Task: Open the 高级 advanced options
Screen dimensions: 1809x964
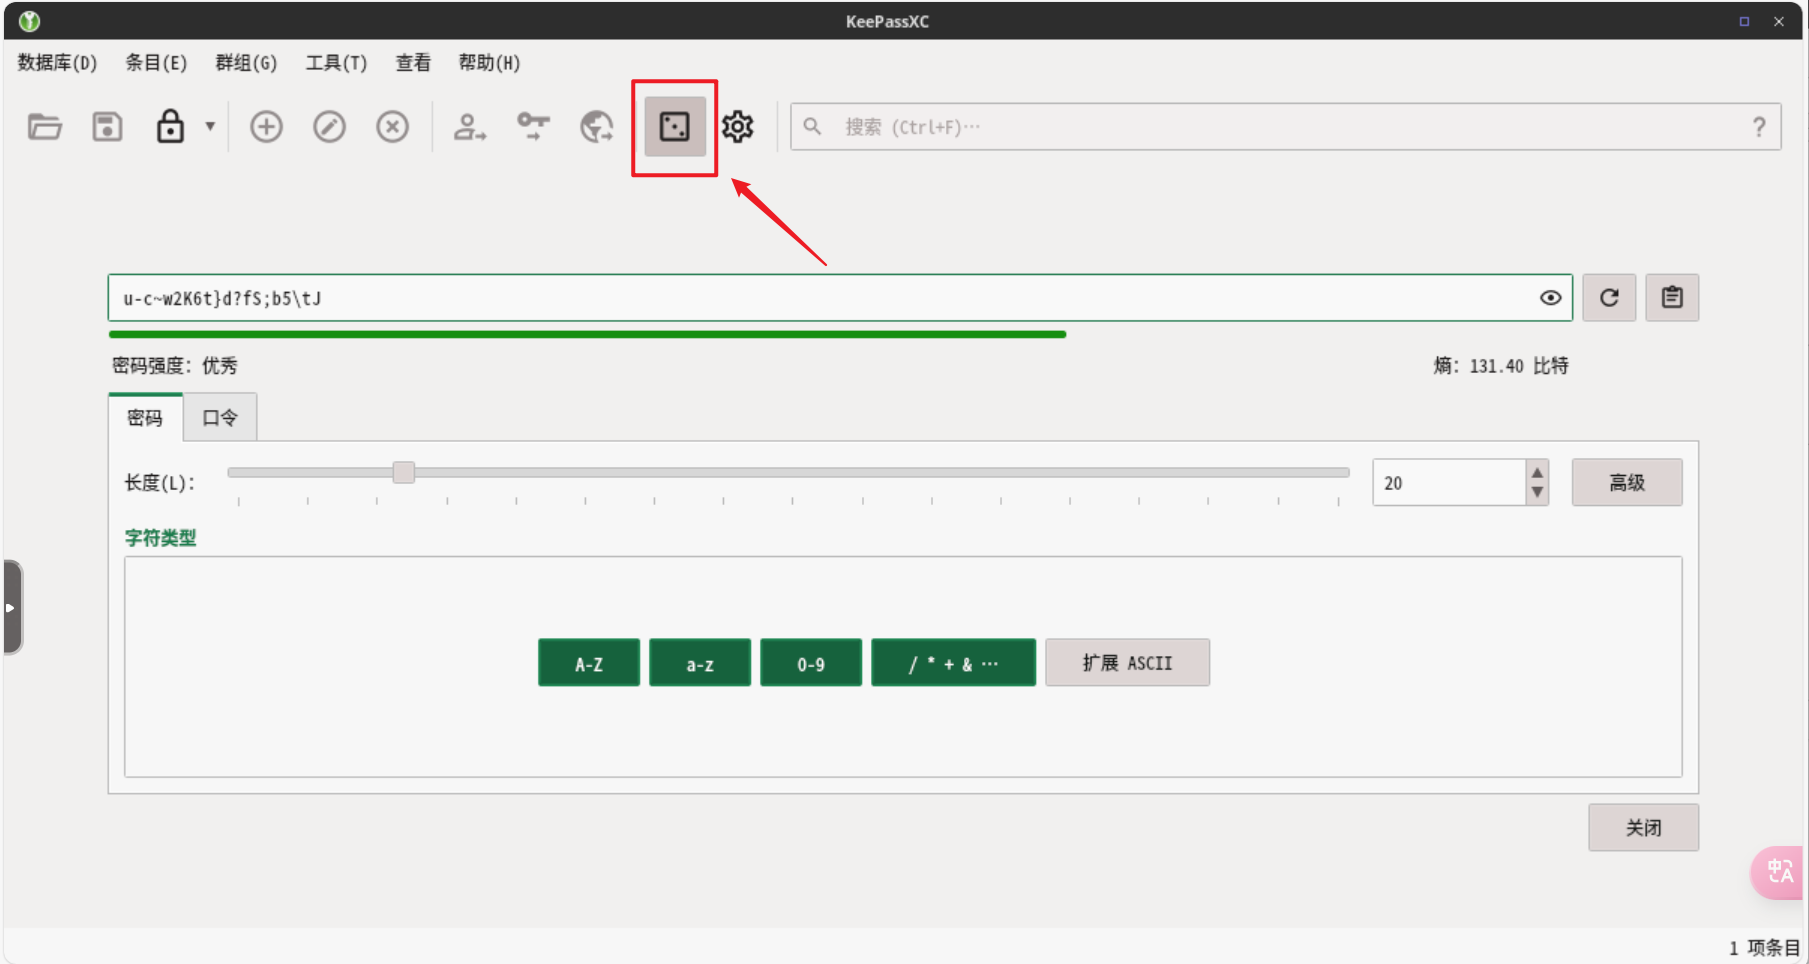Action: (1627, 483)
